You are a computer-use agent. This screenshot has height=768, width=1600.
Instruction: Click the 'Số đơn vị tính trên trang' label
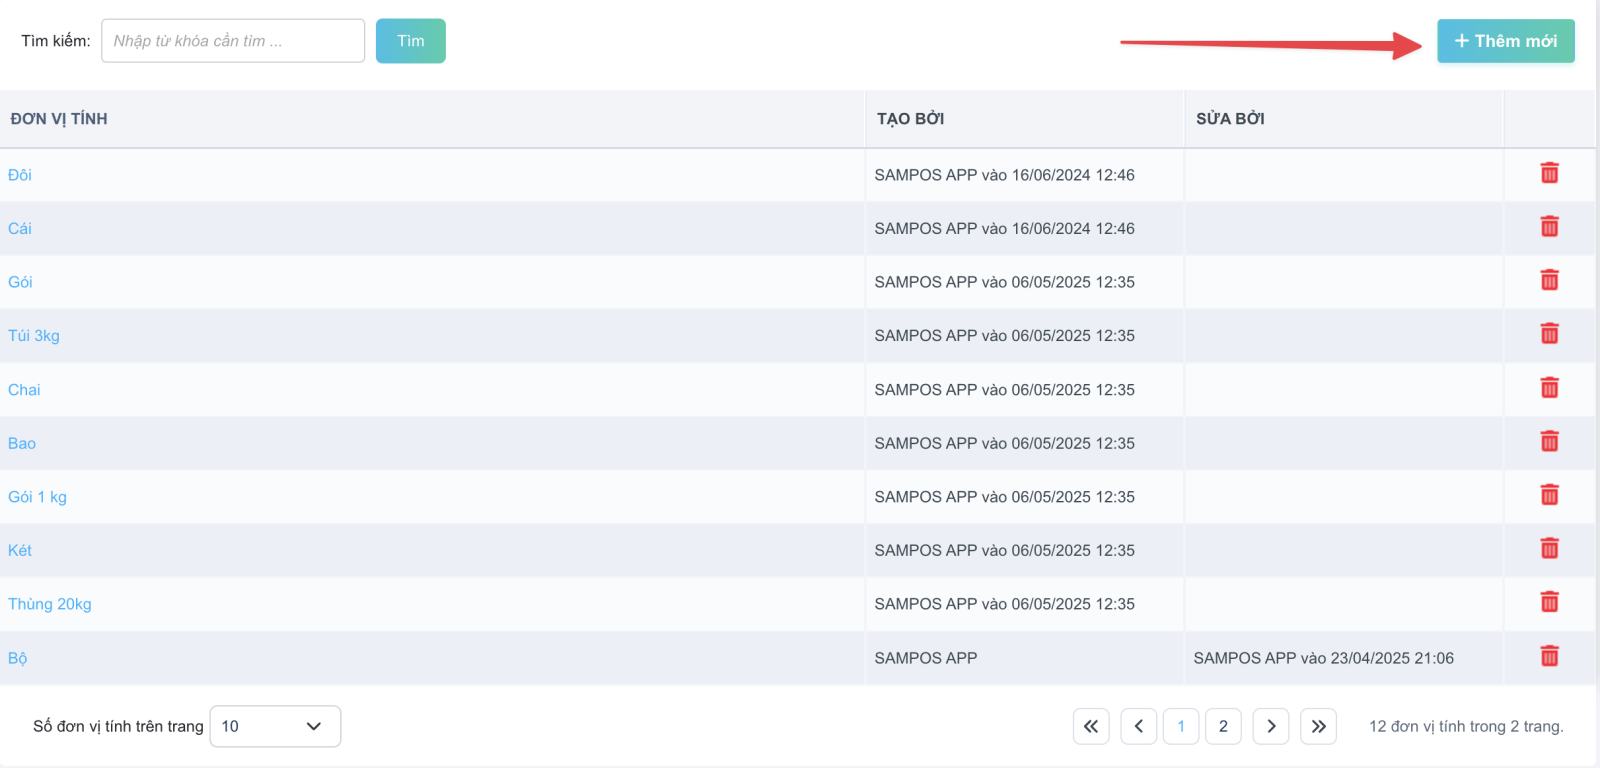(x=118, y=726)
